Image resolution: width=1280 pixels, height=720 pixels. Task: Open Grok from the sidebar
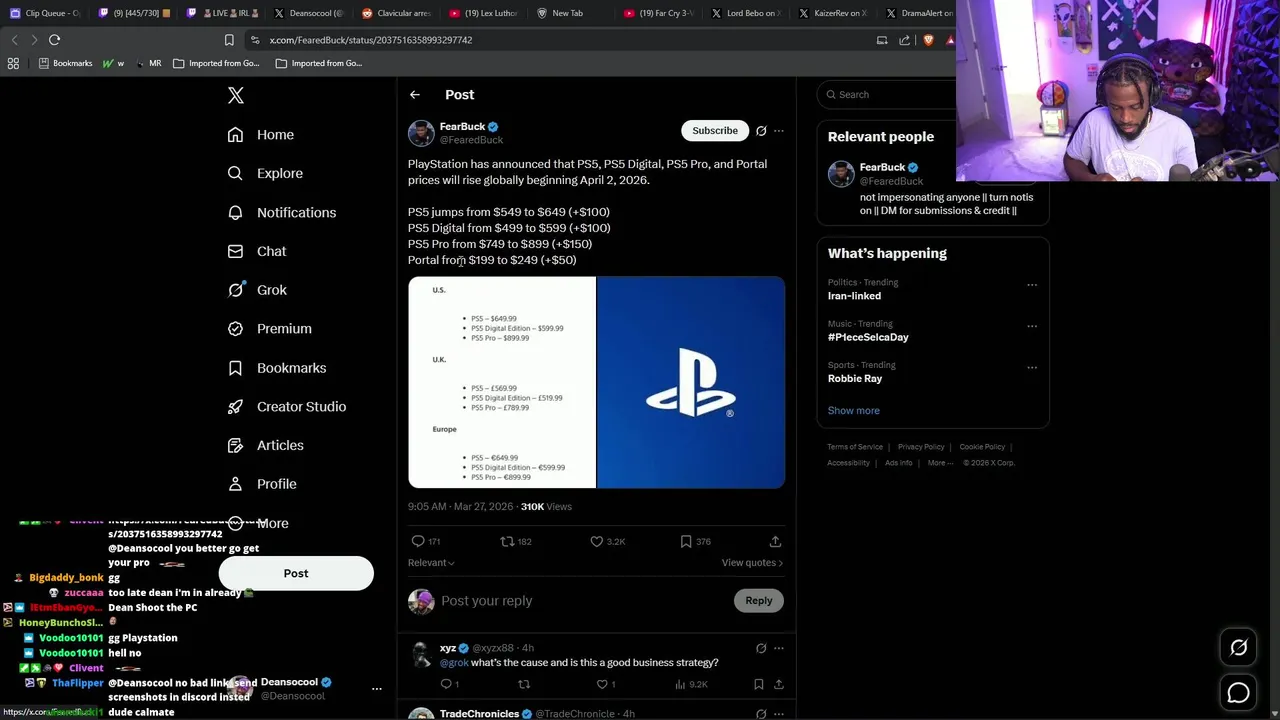257,290
